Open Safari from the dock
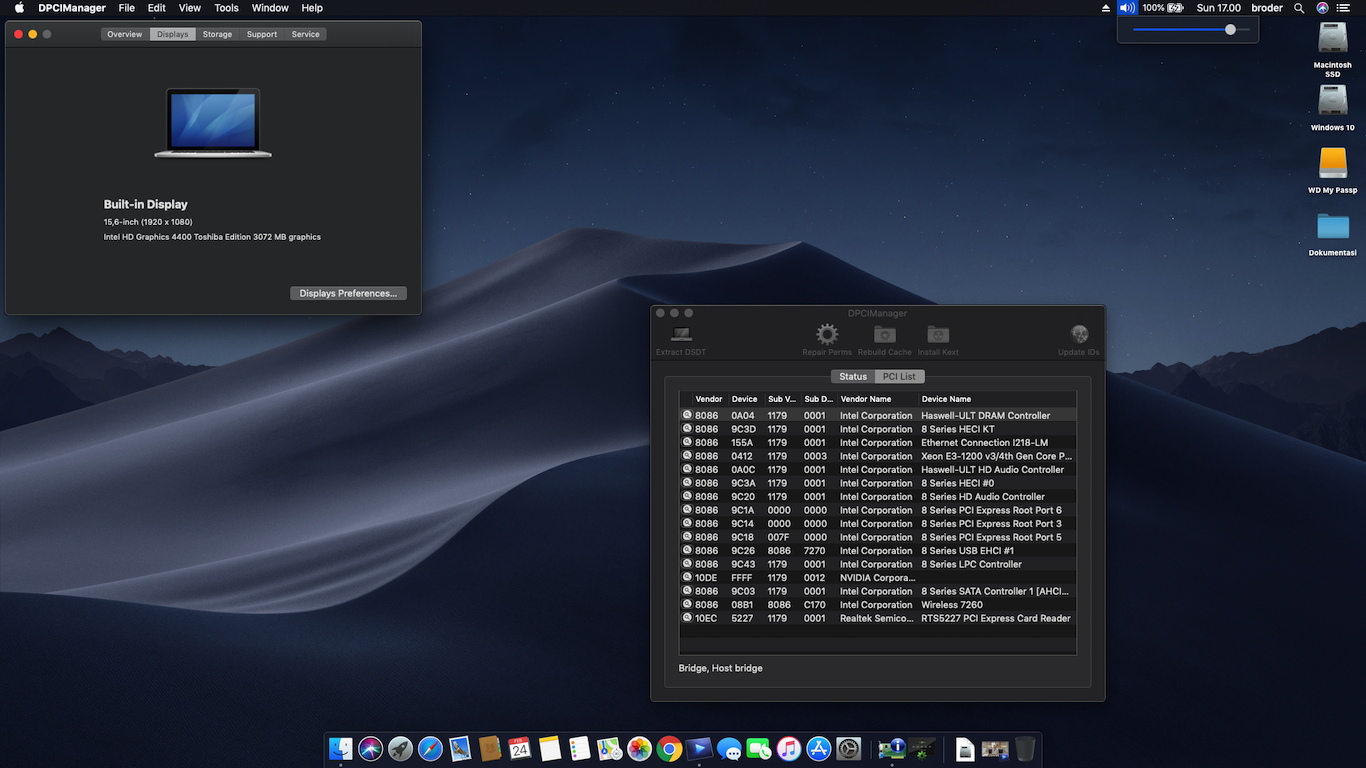 [x=431, y=748]
